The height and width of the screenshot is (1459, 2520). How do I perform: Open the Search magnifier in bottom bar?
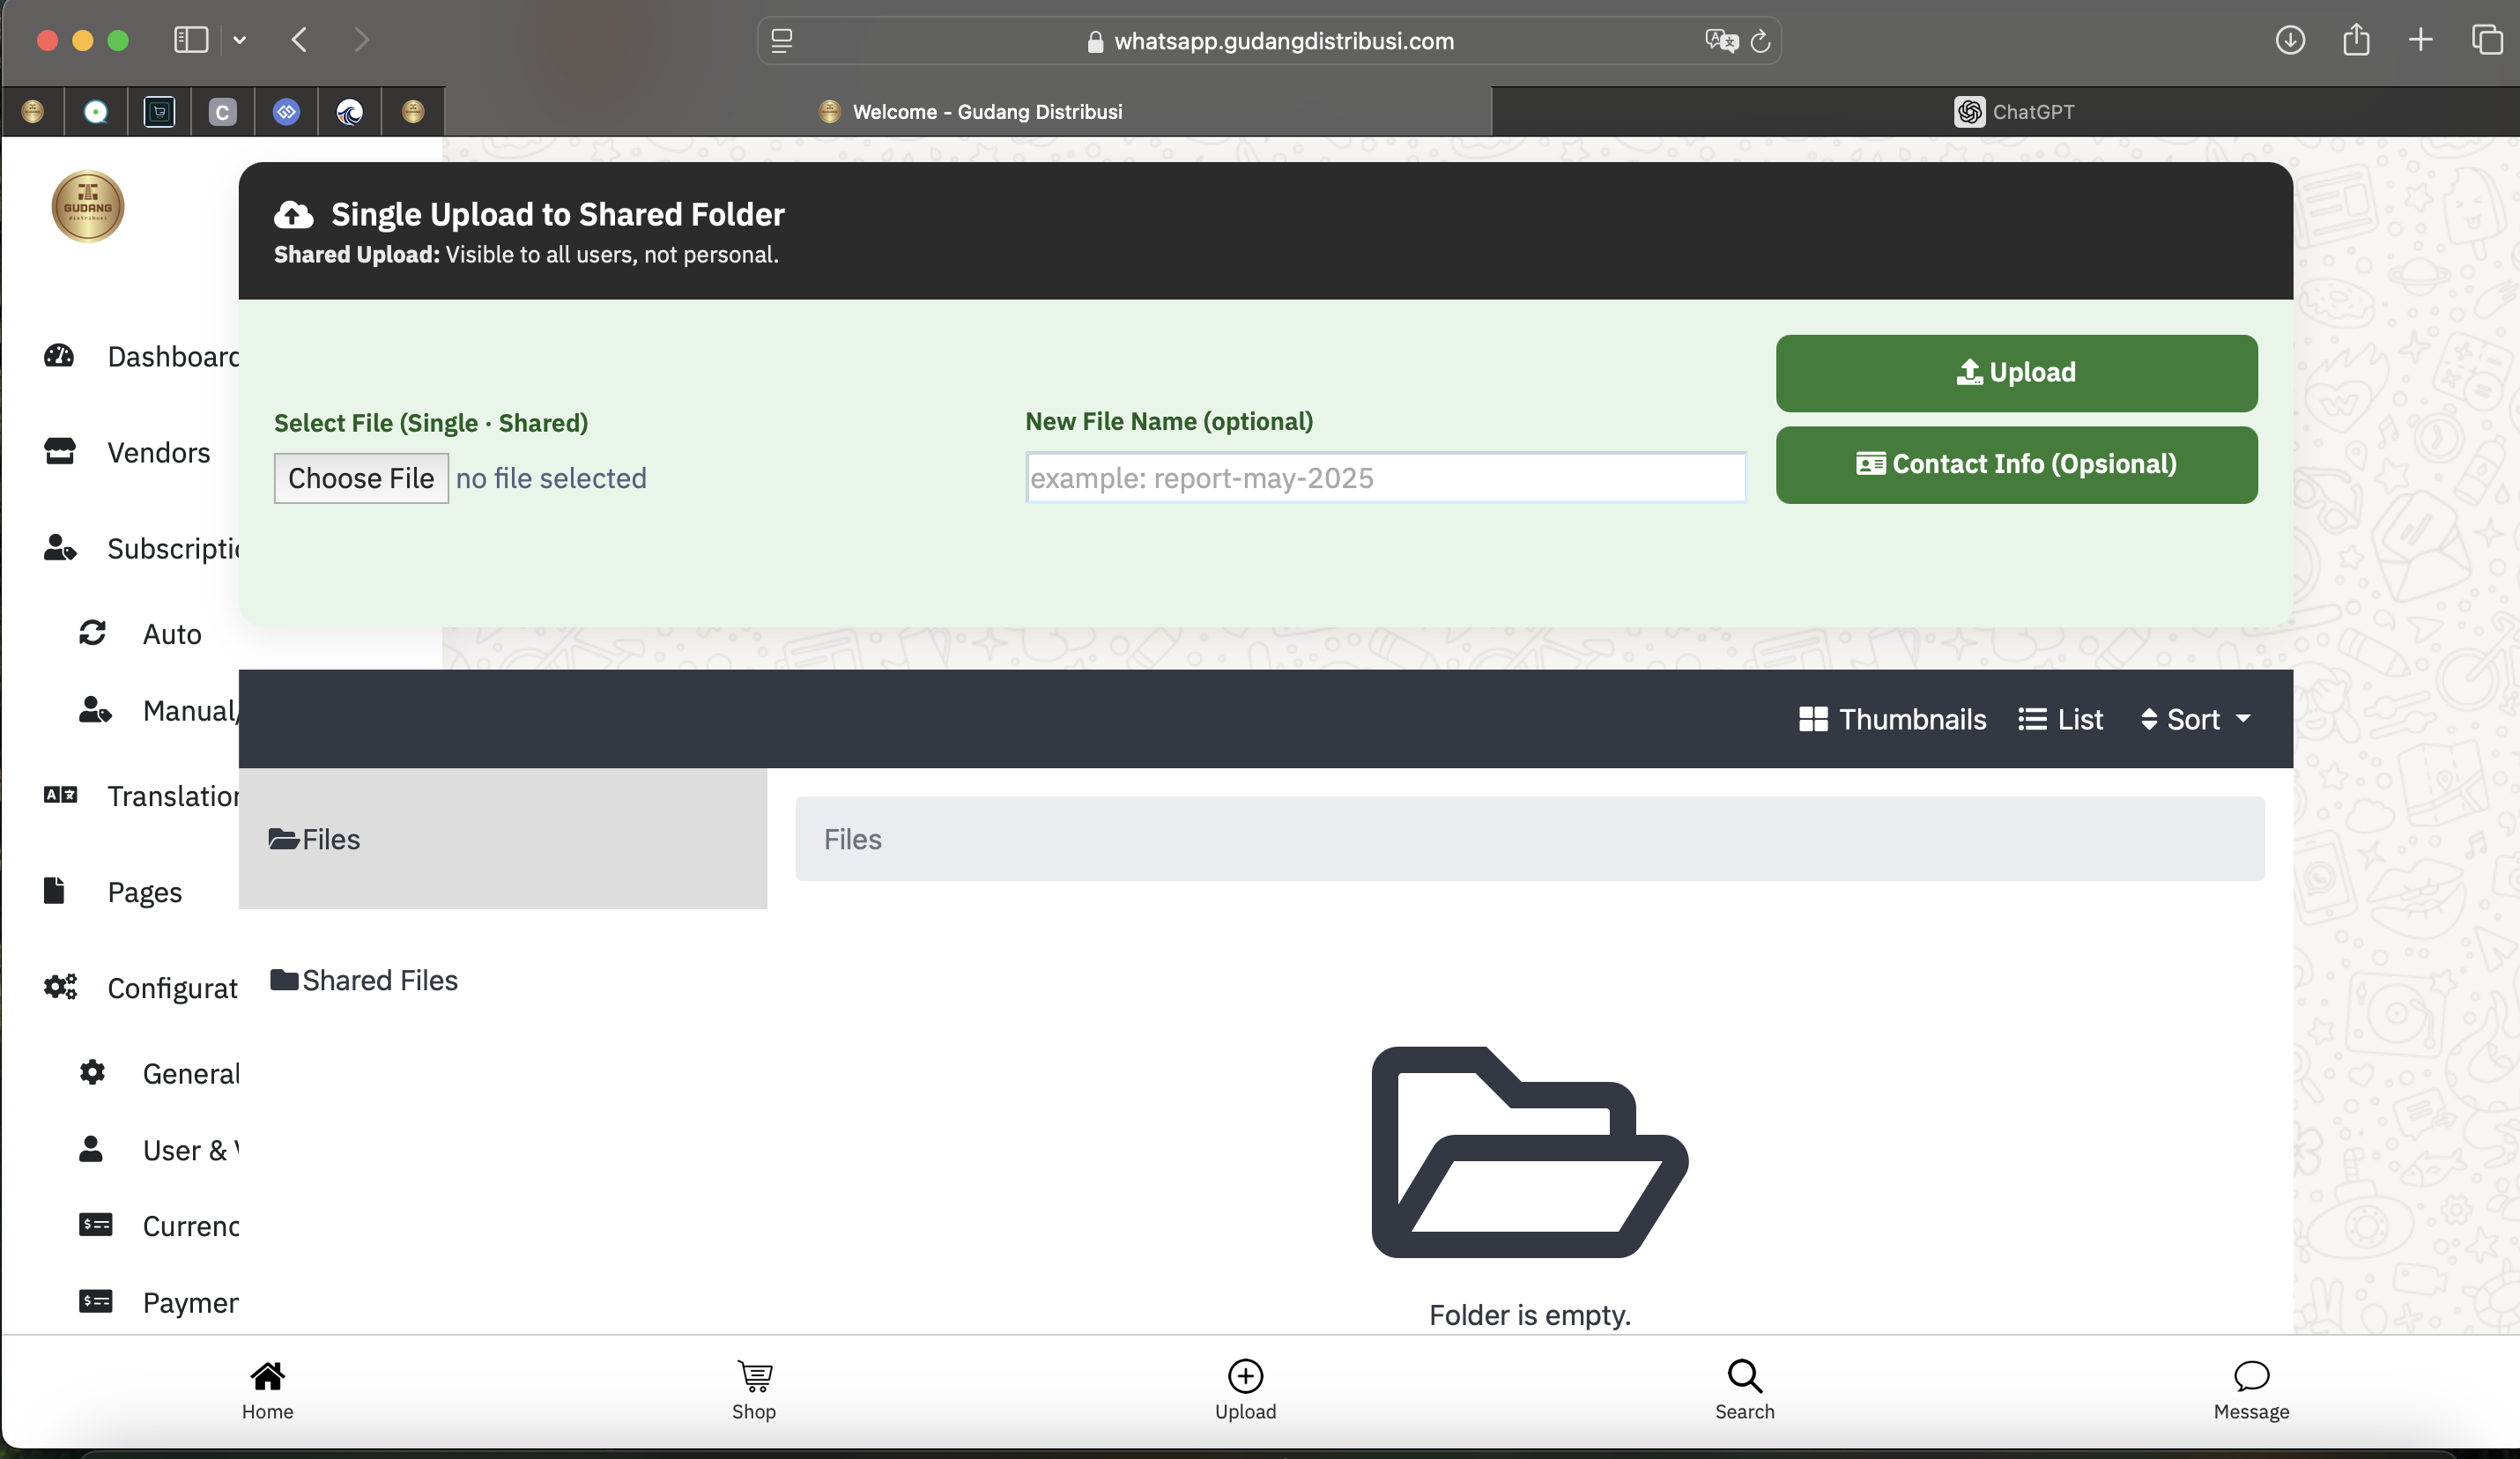tap(1744, 1377)
